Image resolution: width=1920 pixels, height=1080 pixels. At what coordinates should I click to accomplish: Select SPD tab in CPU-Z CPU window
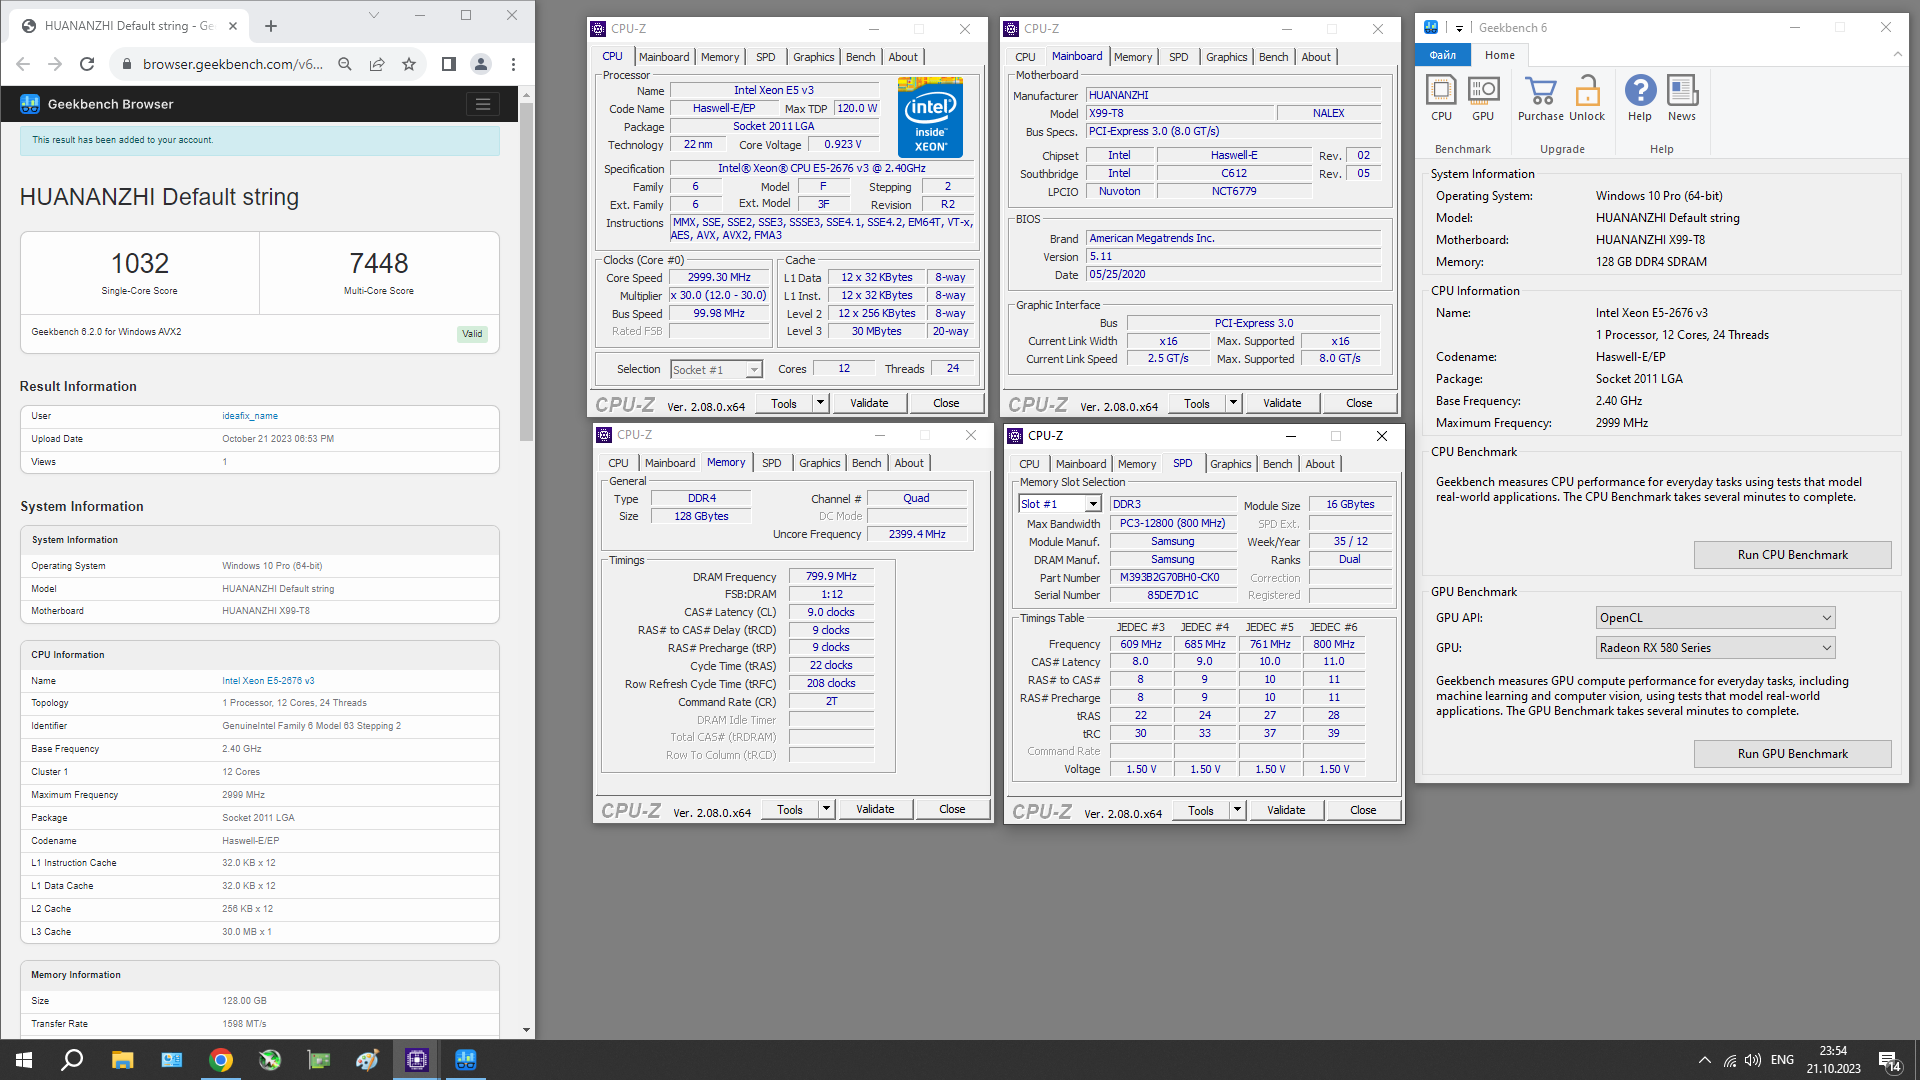click(x=765, y=57)
